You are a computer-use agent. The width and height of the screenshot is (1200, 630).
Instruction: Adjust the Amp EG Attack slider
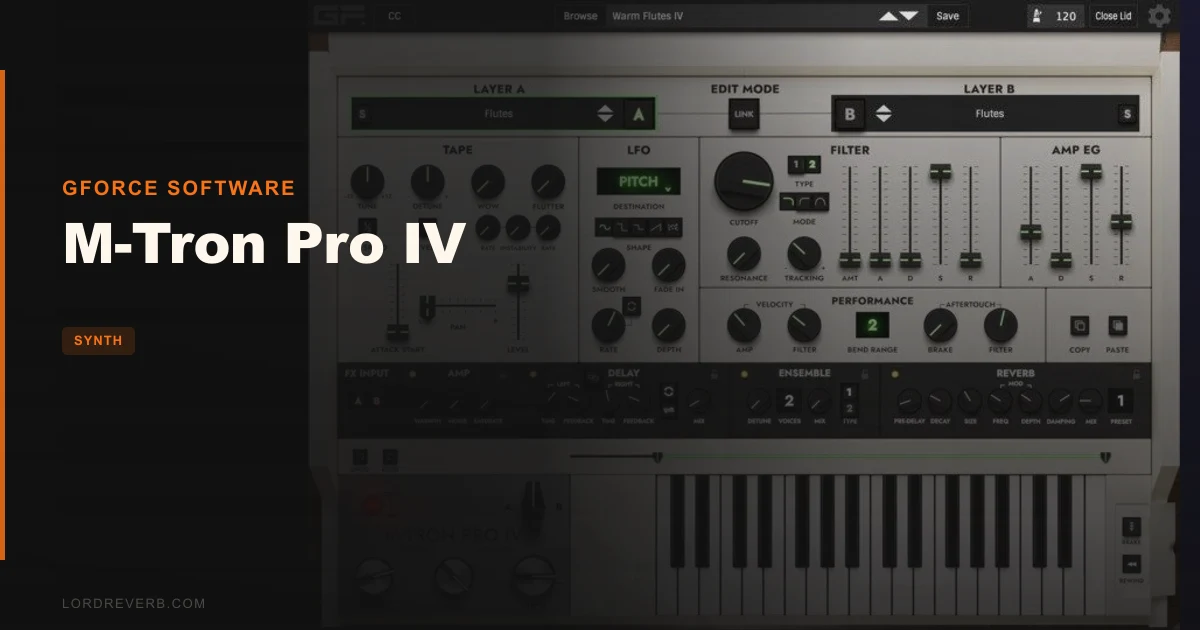point(1030,232)
